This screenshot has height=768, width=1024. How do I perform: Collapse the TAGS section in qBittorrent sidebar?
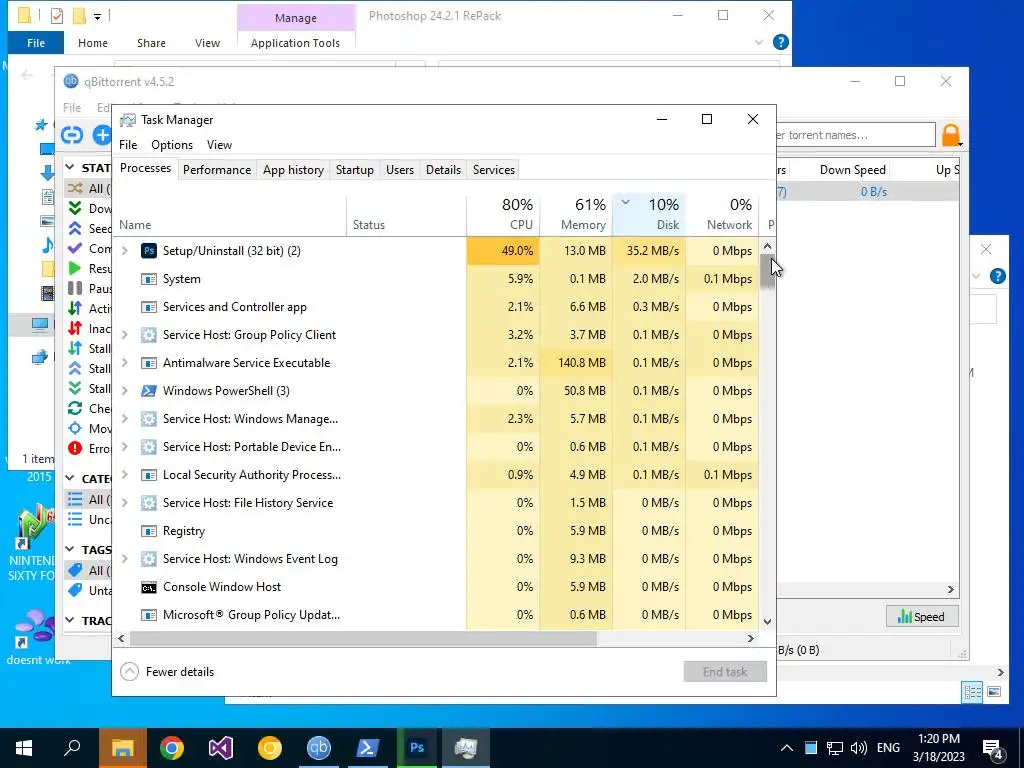pyautogui.click(x=70, y=549)
